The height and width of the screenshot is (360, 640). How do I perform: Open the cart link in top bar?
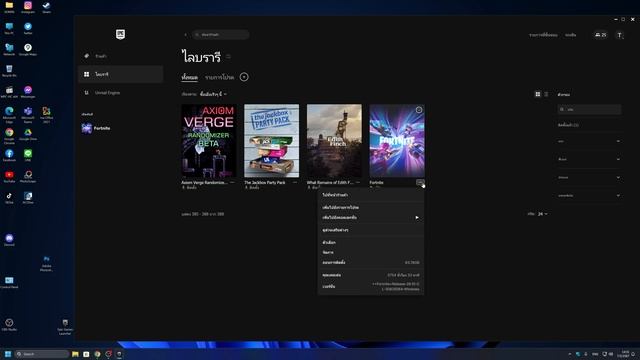pyautogui.click(x=571, y=35)
